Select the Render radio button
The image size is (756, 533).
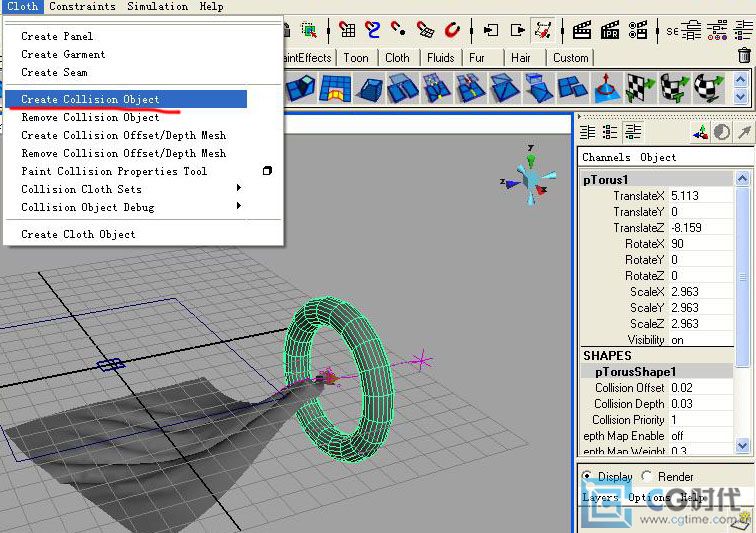647,476
